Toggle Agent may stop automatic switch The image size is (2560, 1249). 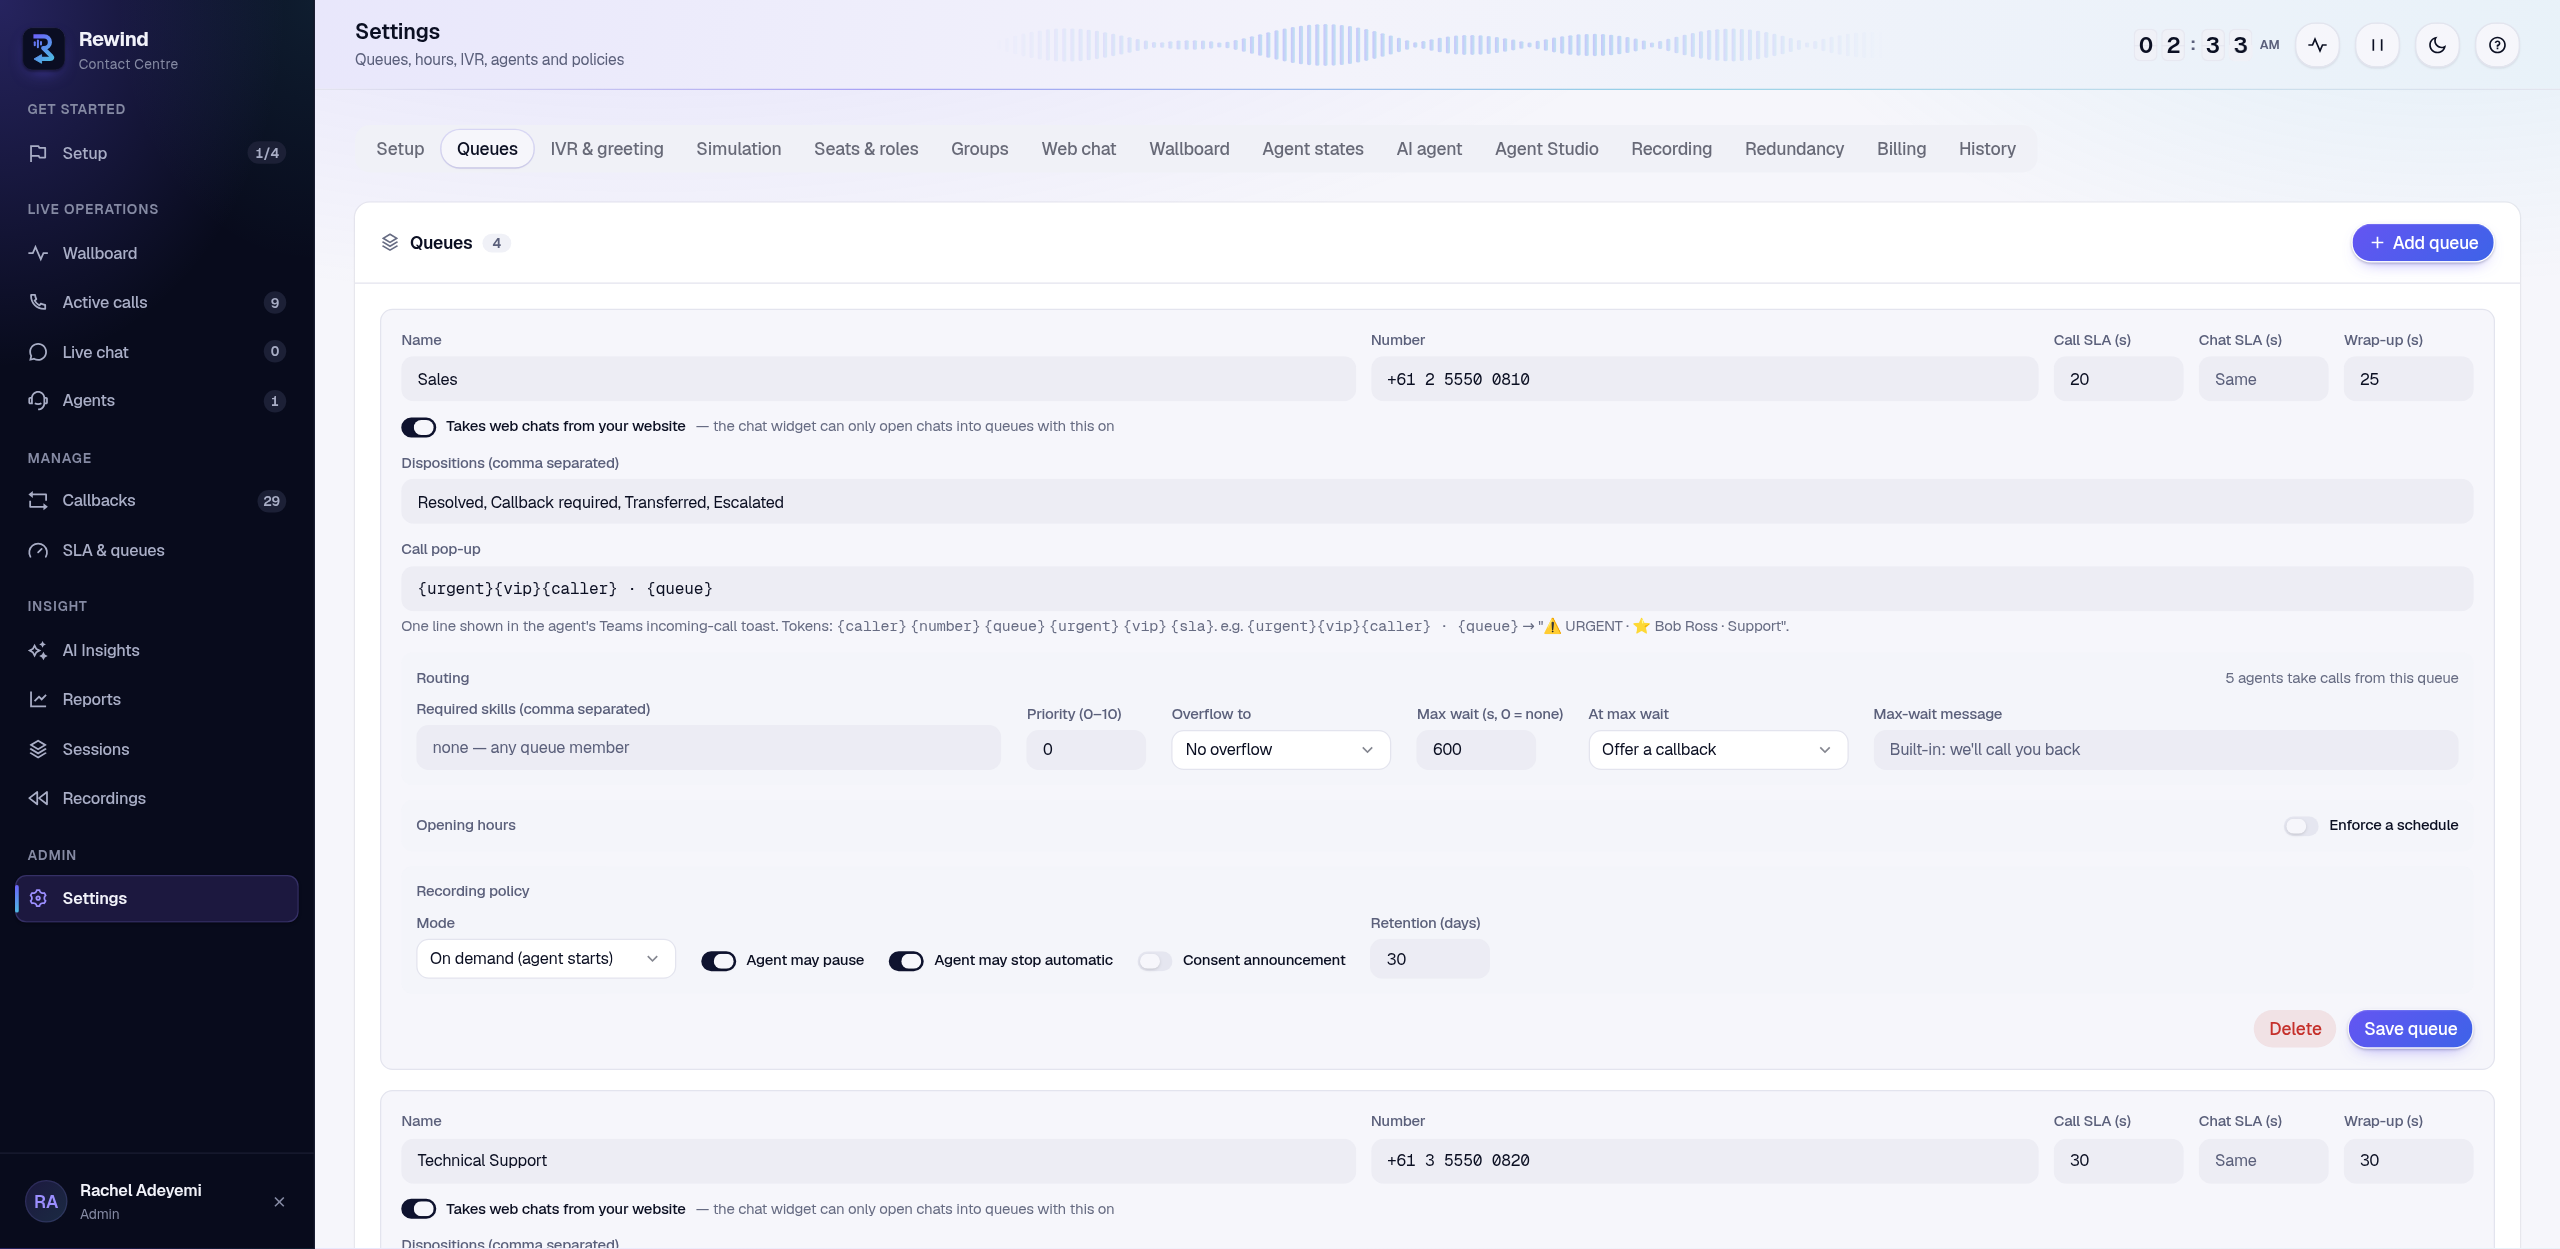[x=906, y=961]
